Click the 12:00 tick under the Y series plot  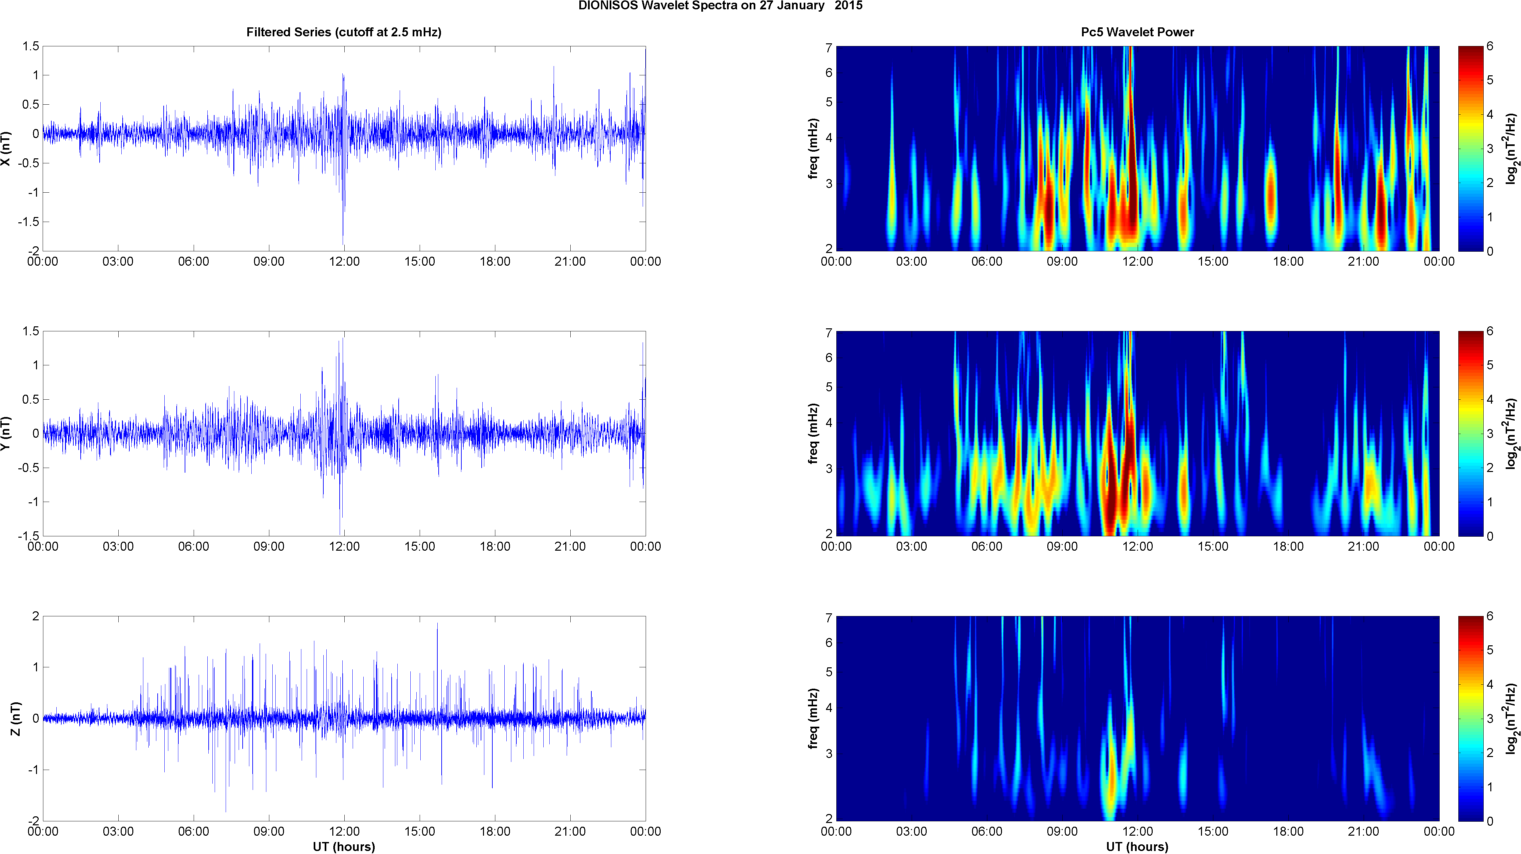(x=344, y=547)
